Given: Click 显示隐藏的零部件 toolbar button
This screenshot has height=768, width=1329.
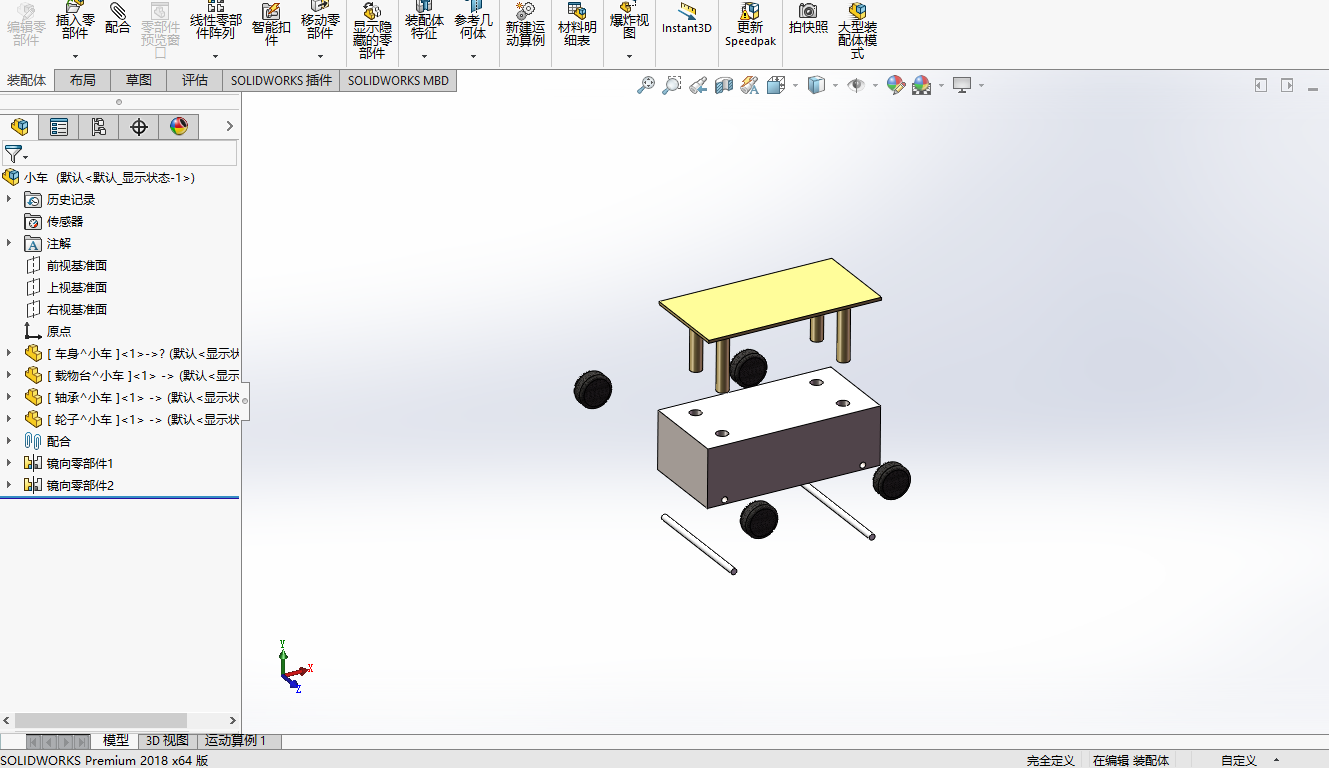Looking at the screenshot, I should (372, 31).
